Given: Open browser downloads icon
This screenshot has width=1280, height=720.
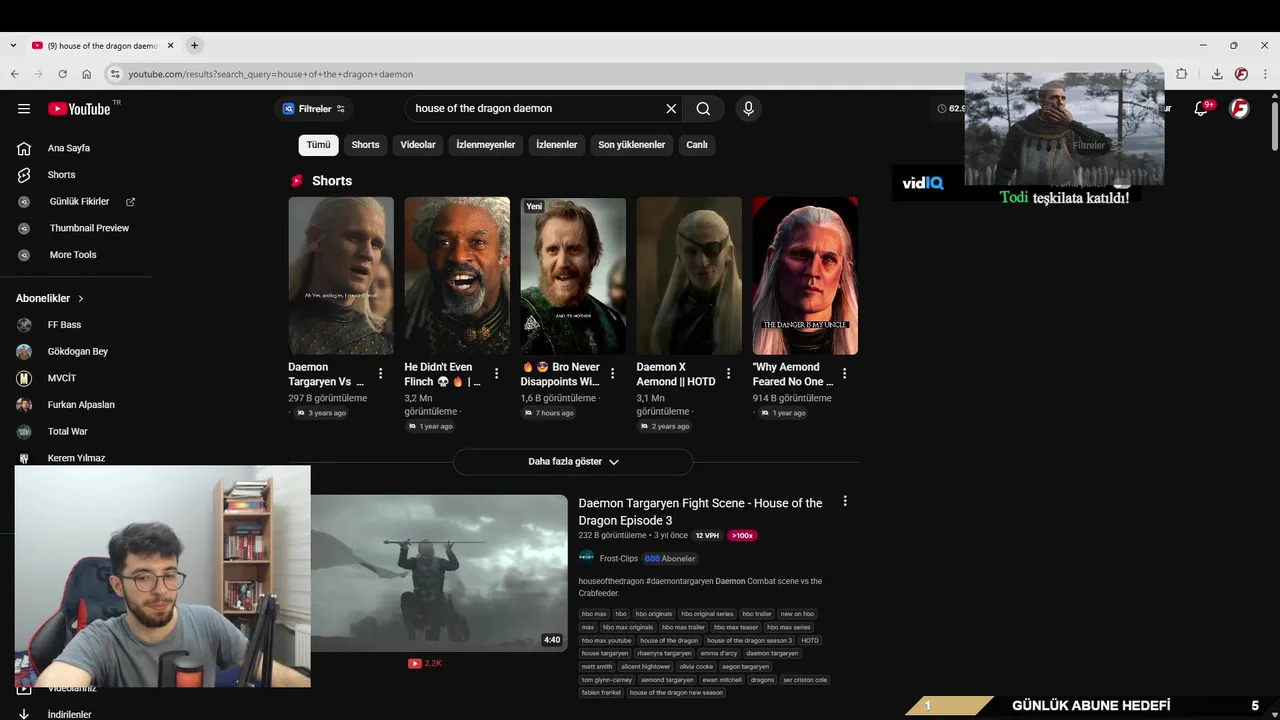Looking at the screenshot, I should pyautogui.click(x=1217, y=74).
